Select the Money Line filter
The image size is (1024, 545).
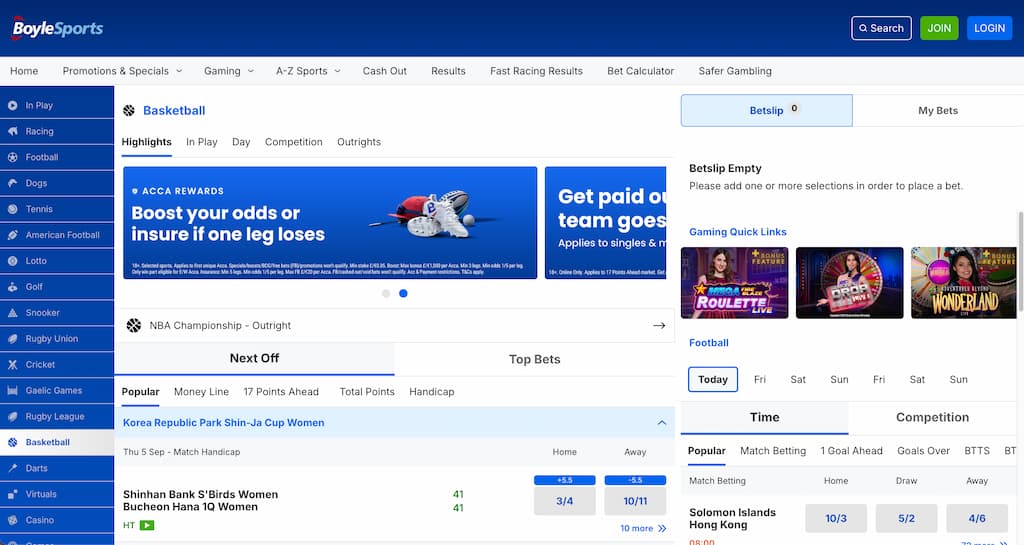pyautogui.click(x=201, y=392)
